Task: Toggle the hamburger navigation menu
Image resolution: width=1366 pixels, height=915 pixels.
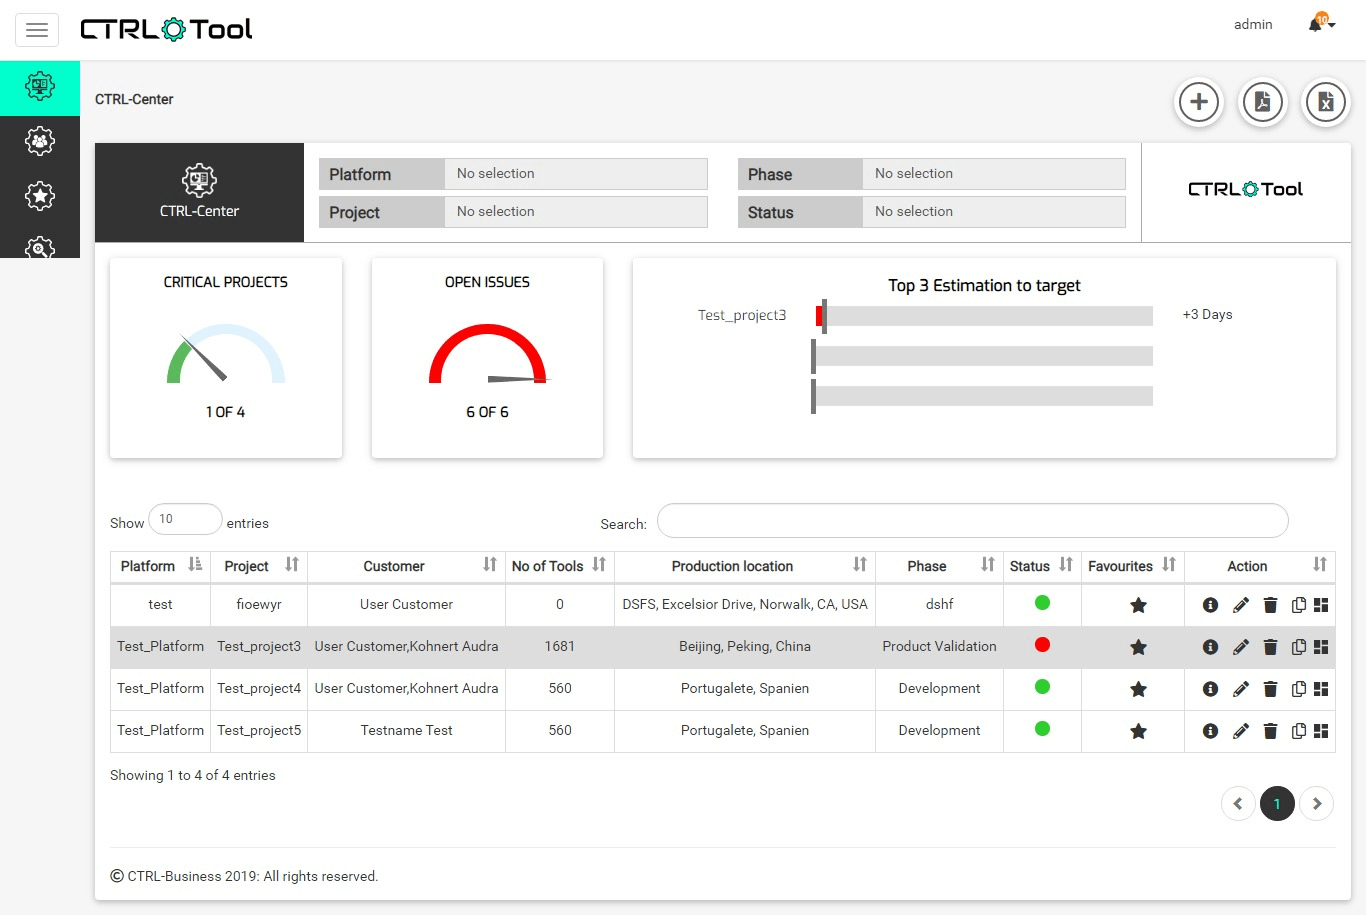Action: pyautogui.click(x=37, y=30)
